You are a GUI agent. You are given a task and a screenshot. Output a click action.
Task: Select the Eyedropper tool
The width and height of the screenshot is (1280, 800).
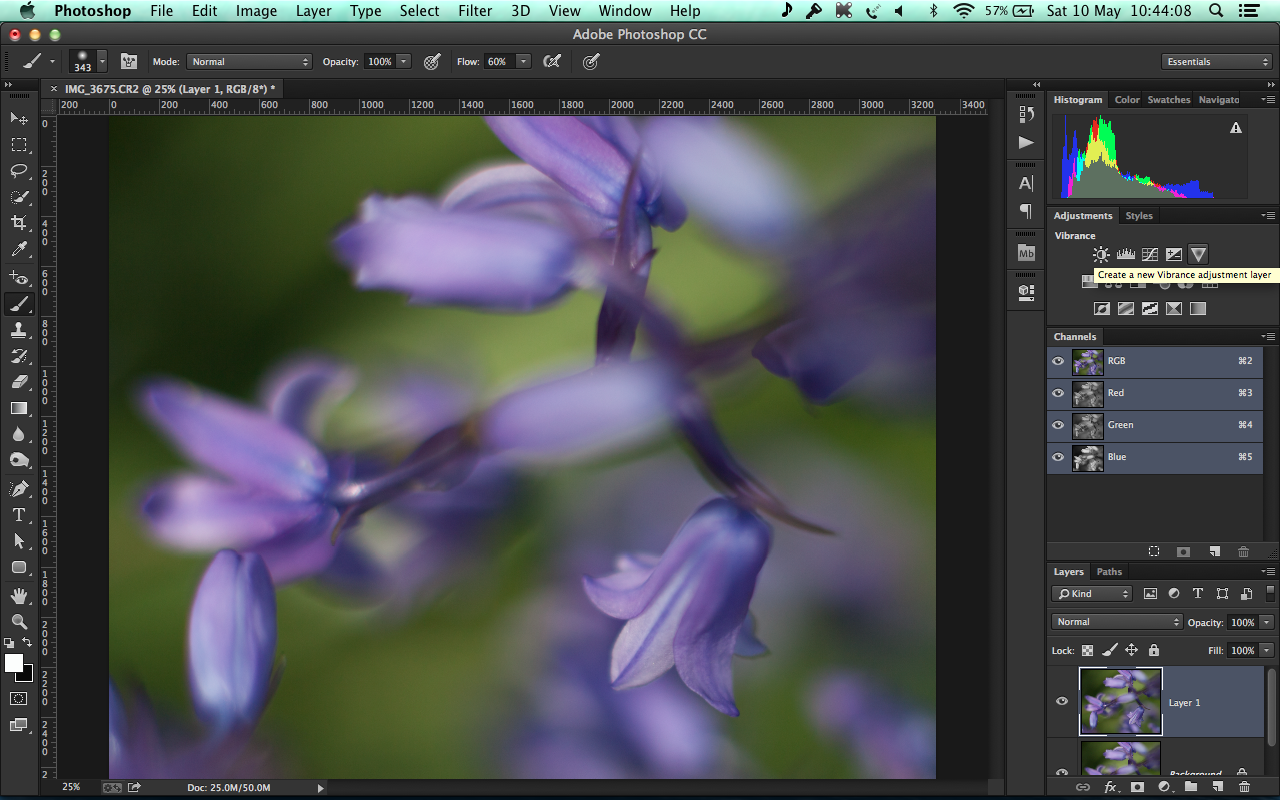(19, 249)
